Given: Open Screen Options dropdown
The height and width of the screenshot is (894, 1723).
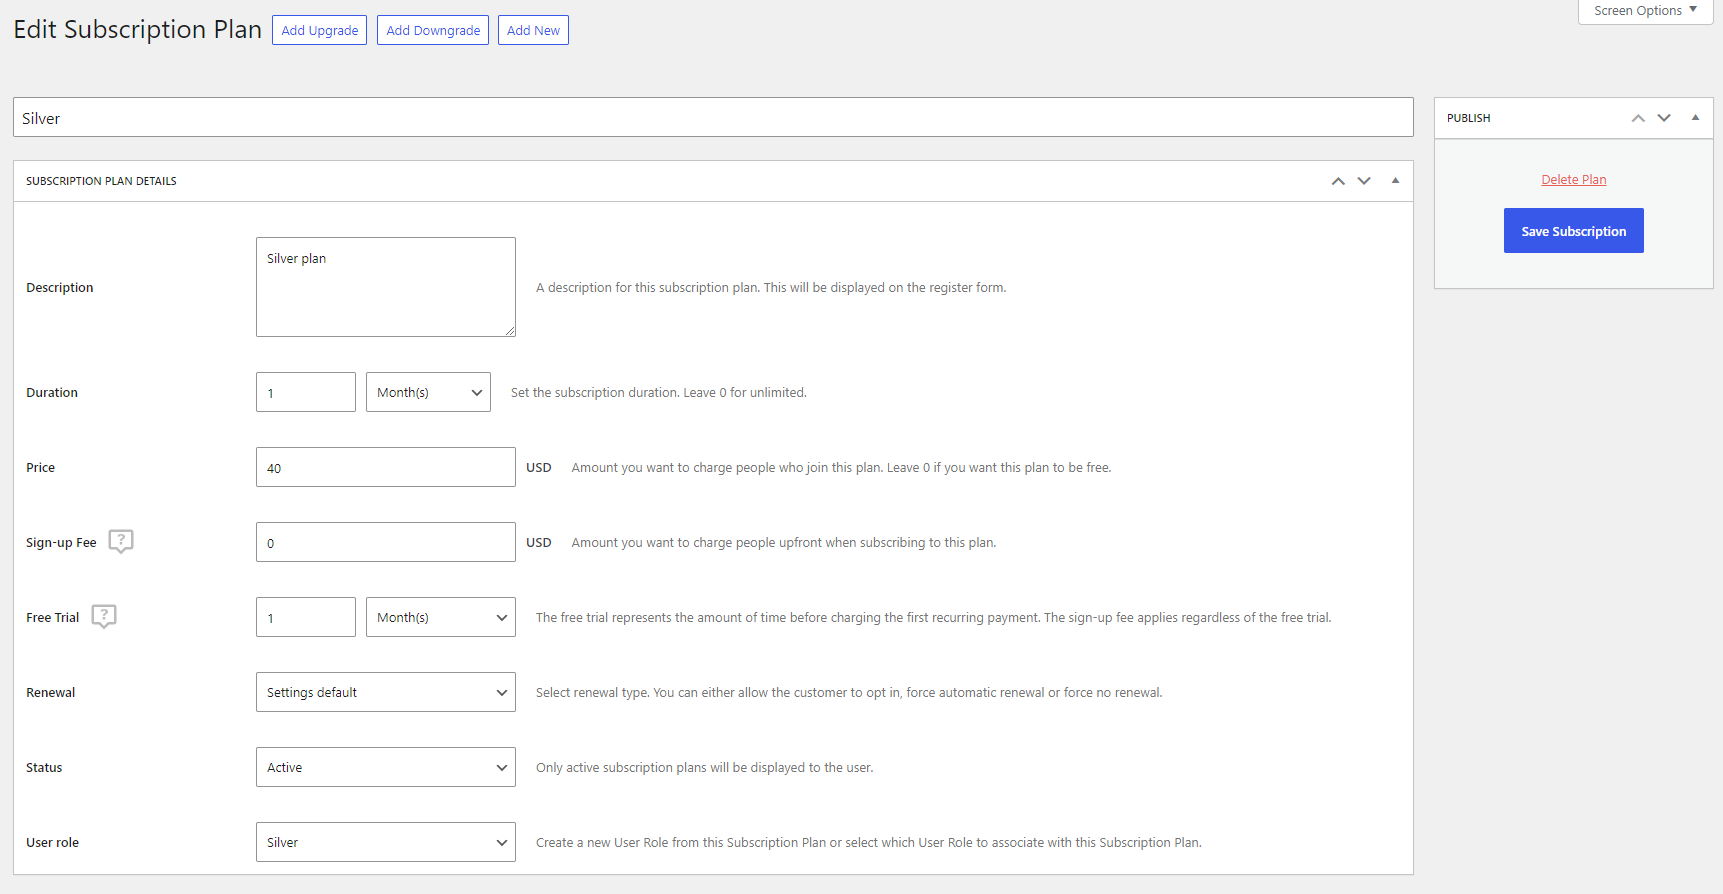Looking at the screenshot, I should (1645, 11).
